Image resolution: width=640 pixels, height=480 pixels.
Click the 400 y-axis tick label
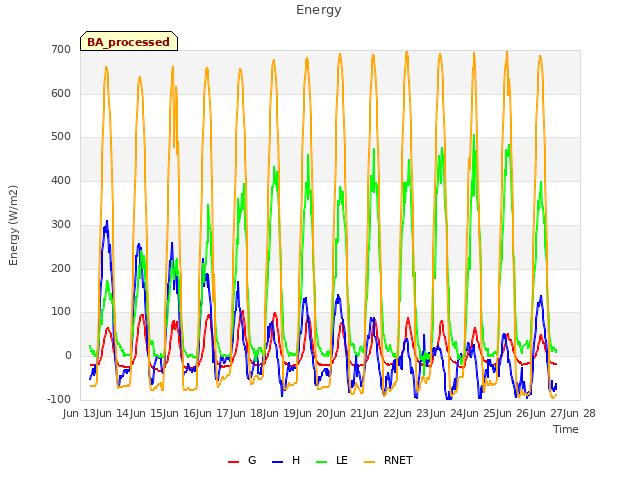point(61,180)
